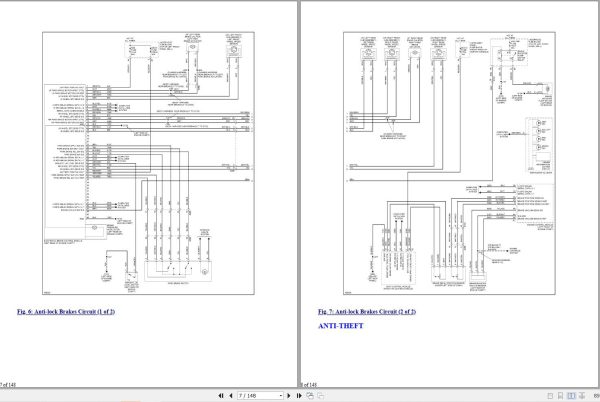Switch to single page continuous layout

[x=561, y=395]
